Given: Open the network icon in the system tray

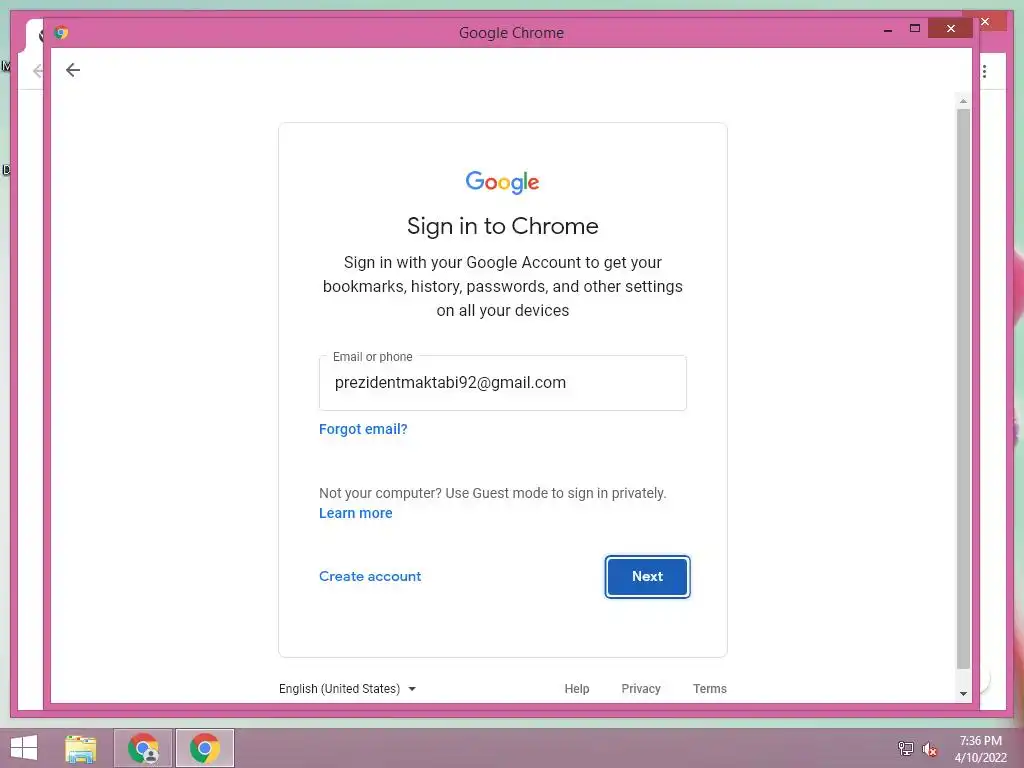Looking at the screenshot, I should [x=906, y=748].
